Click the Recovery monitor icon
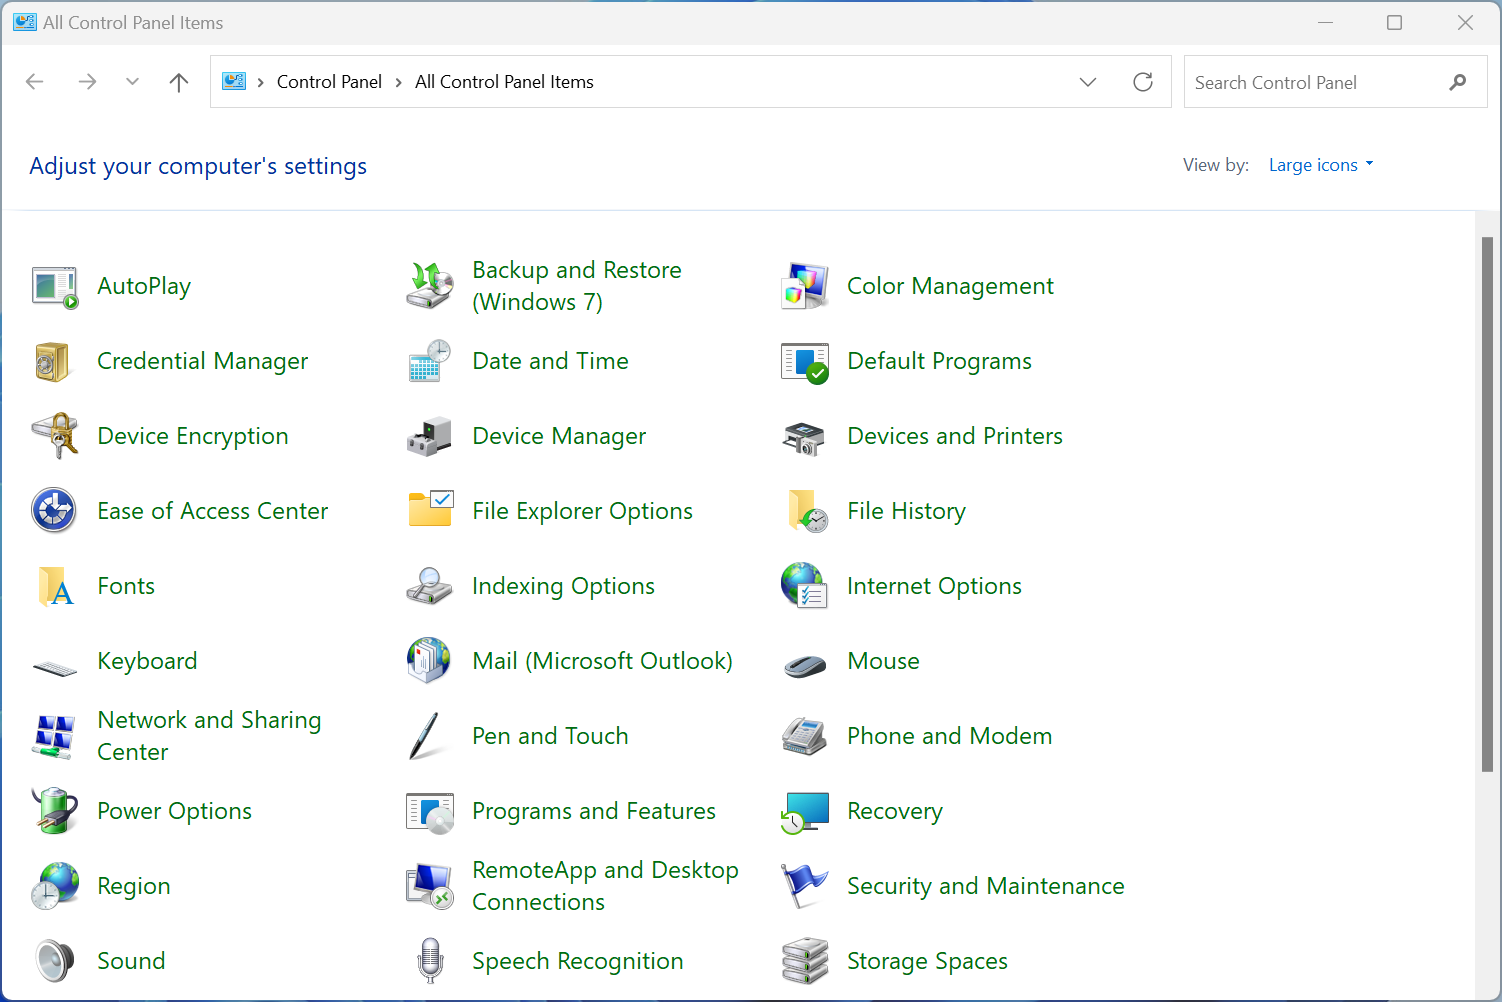This screenshot has height=1002, width=1502. coord(805,812)
